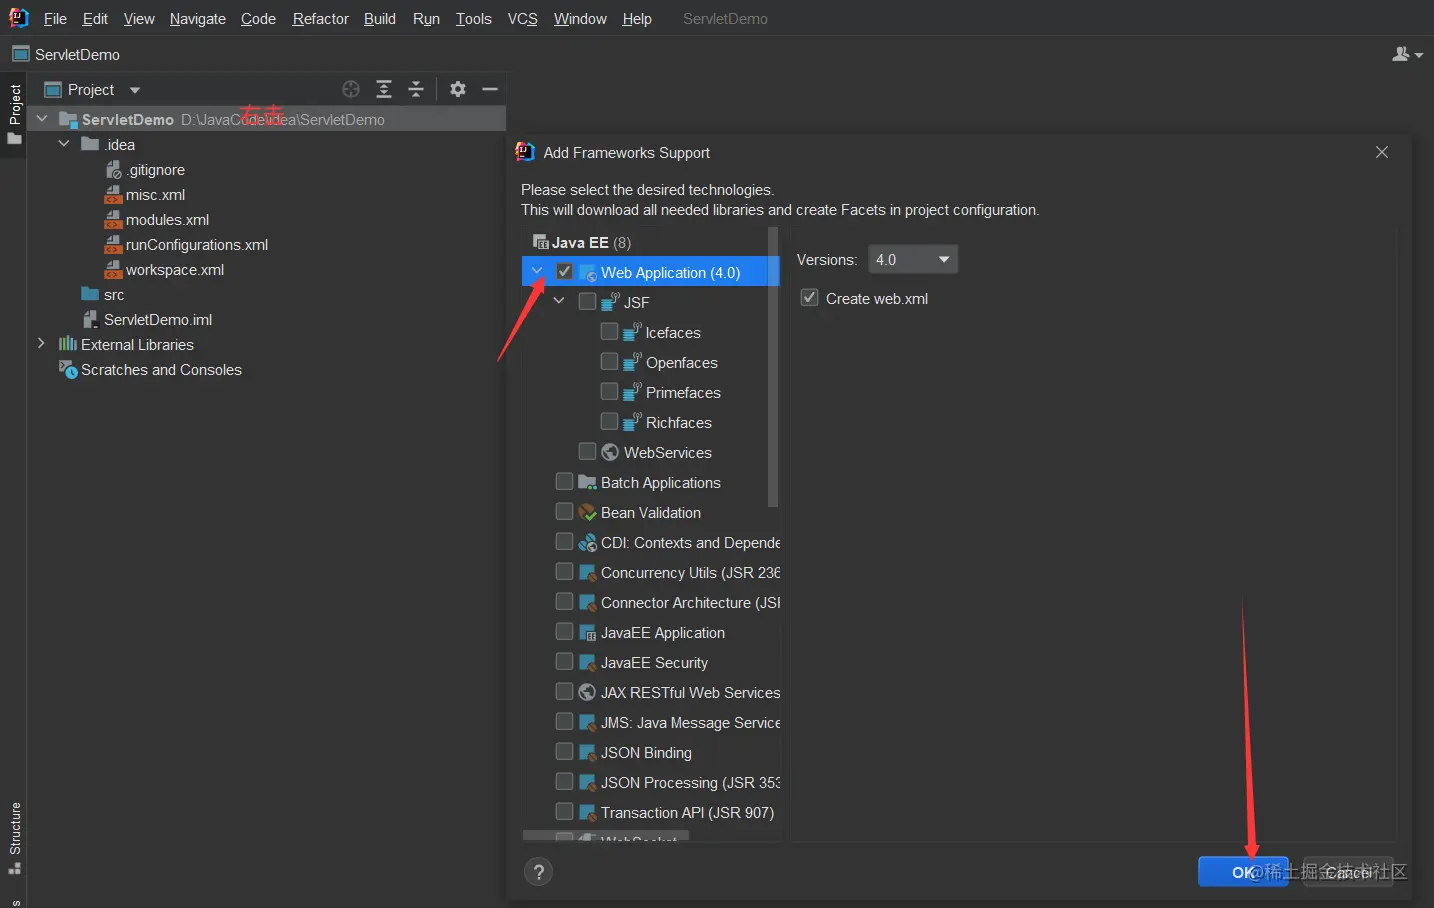Click the src folder icon
Viewport: 1434px width, 908px height.
click(90, 295)
